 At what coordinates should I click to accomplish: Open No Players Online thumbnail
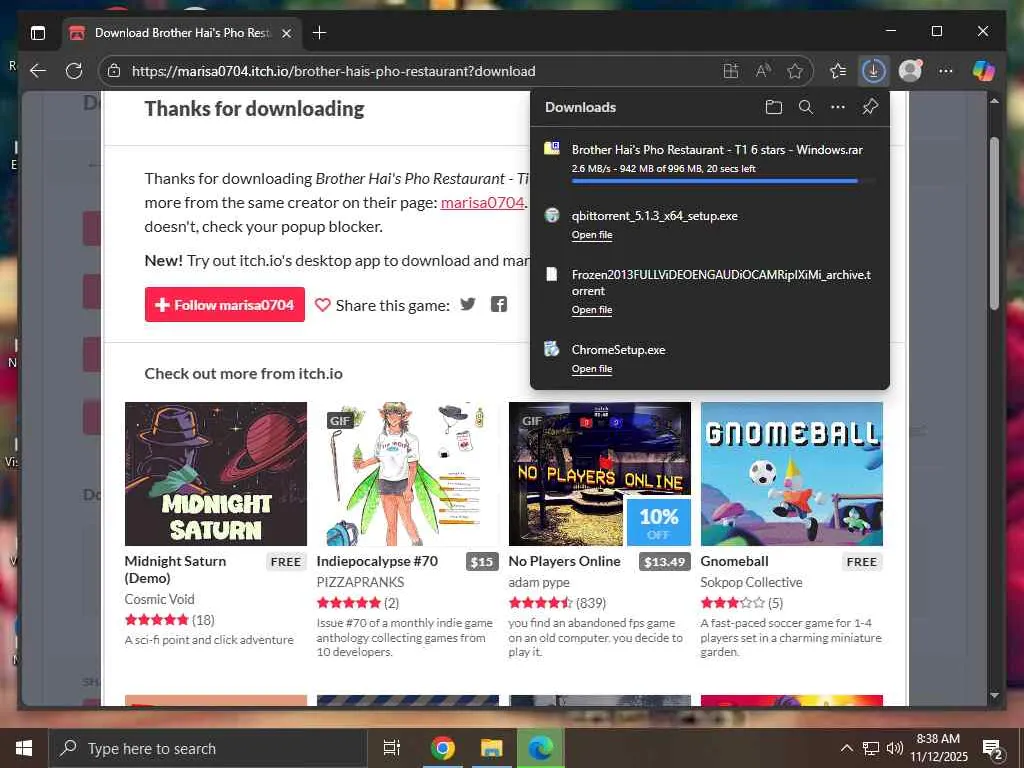(x=600, y=473)
